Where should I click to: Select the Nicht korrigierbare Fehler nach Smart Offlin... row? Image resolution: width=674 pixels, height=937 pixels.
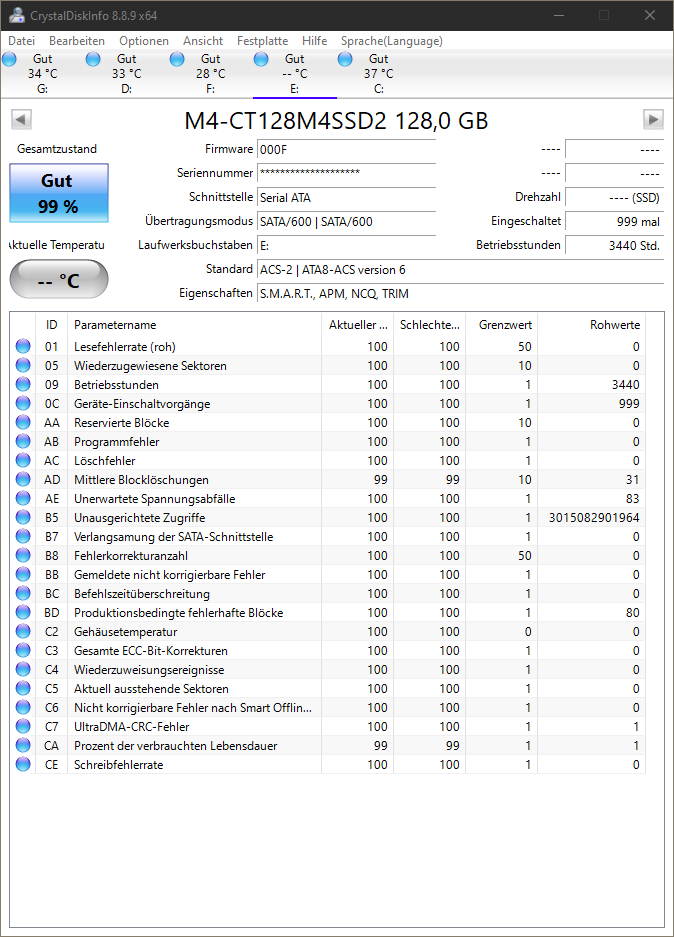point(328,708)
